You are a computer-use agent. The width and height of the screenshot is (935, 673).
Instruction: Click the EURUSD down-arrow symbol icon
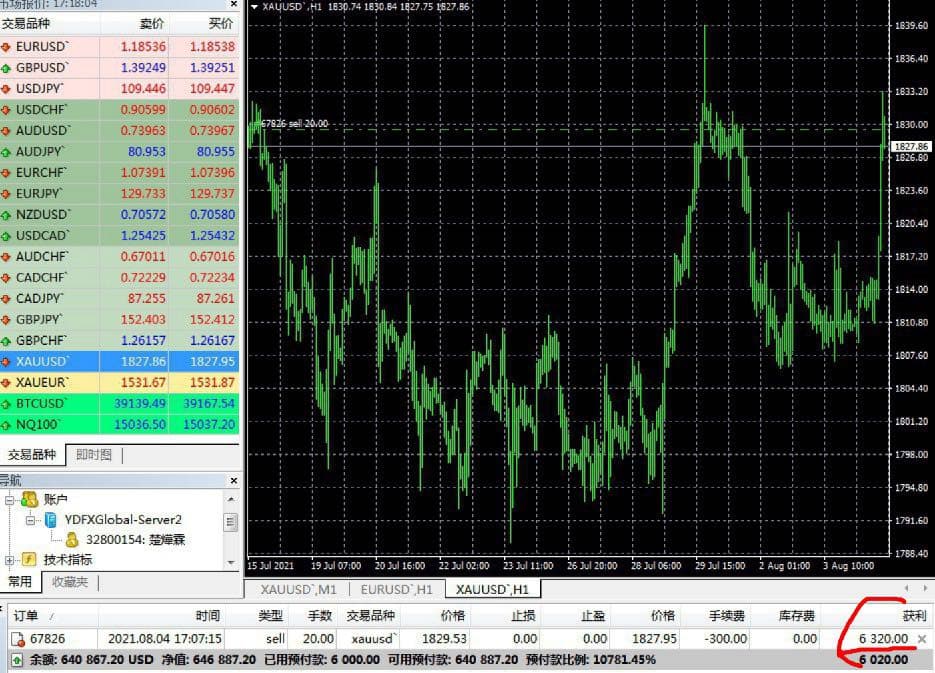[6, 47]
